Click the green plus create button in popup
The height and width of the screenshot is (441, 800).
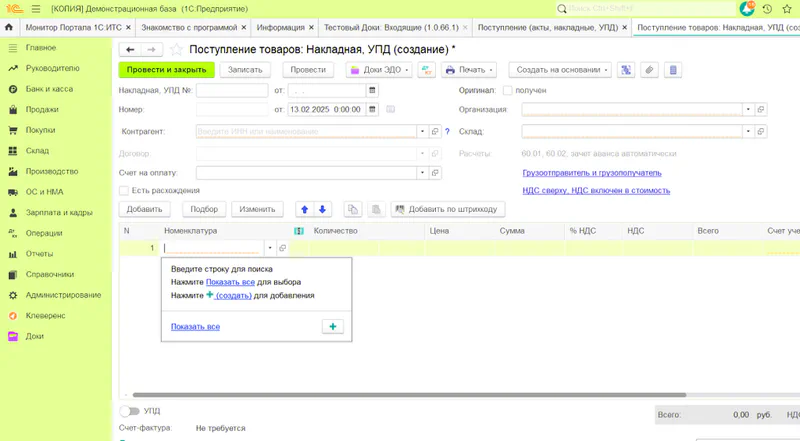(334, 326)
